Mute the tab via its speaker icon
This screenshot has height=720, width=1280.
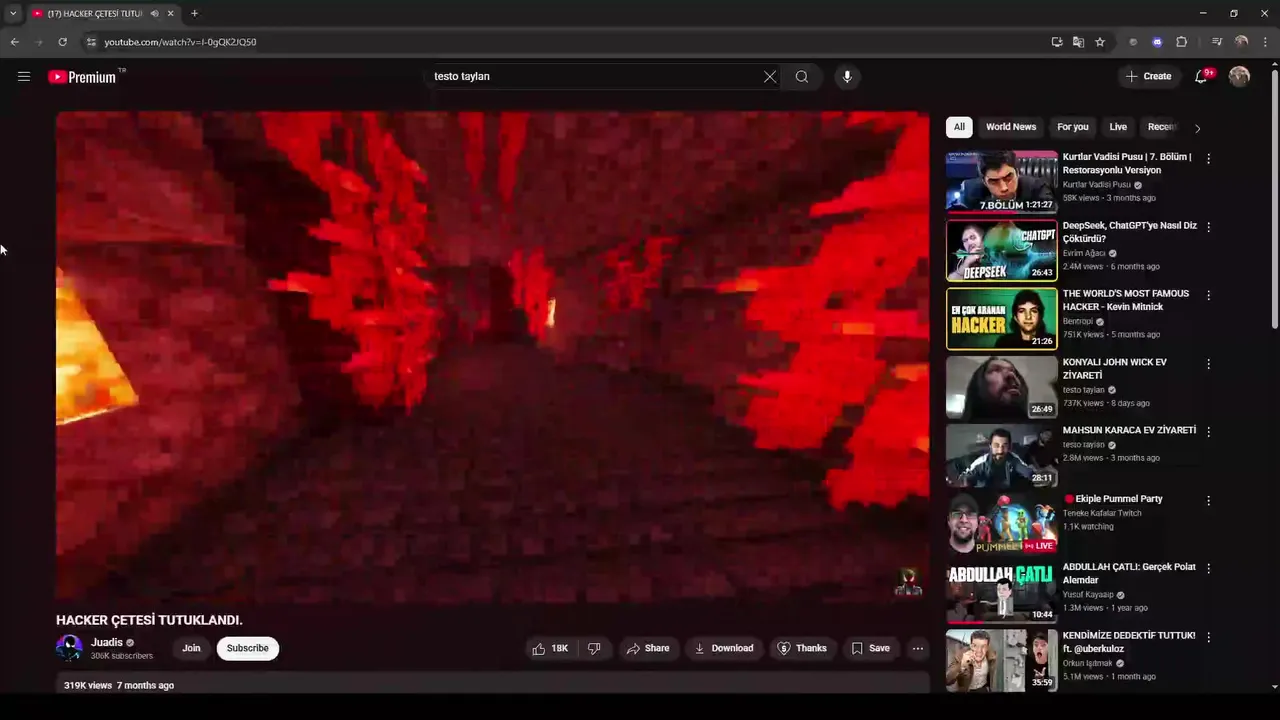click(154, 13)
